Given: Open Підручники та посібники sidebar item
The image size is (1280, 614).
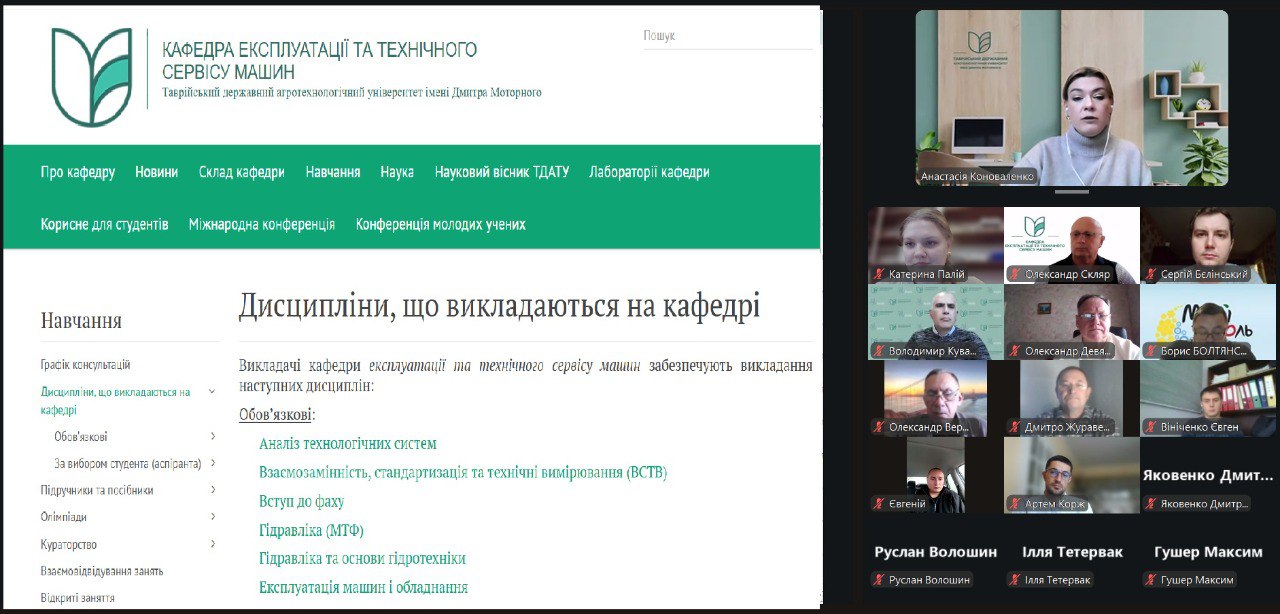Looking at the screenshot, I should [98, 490].
